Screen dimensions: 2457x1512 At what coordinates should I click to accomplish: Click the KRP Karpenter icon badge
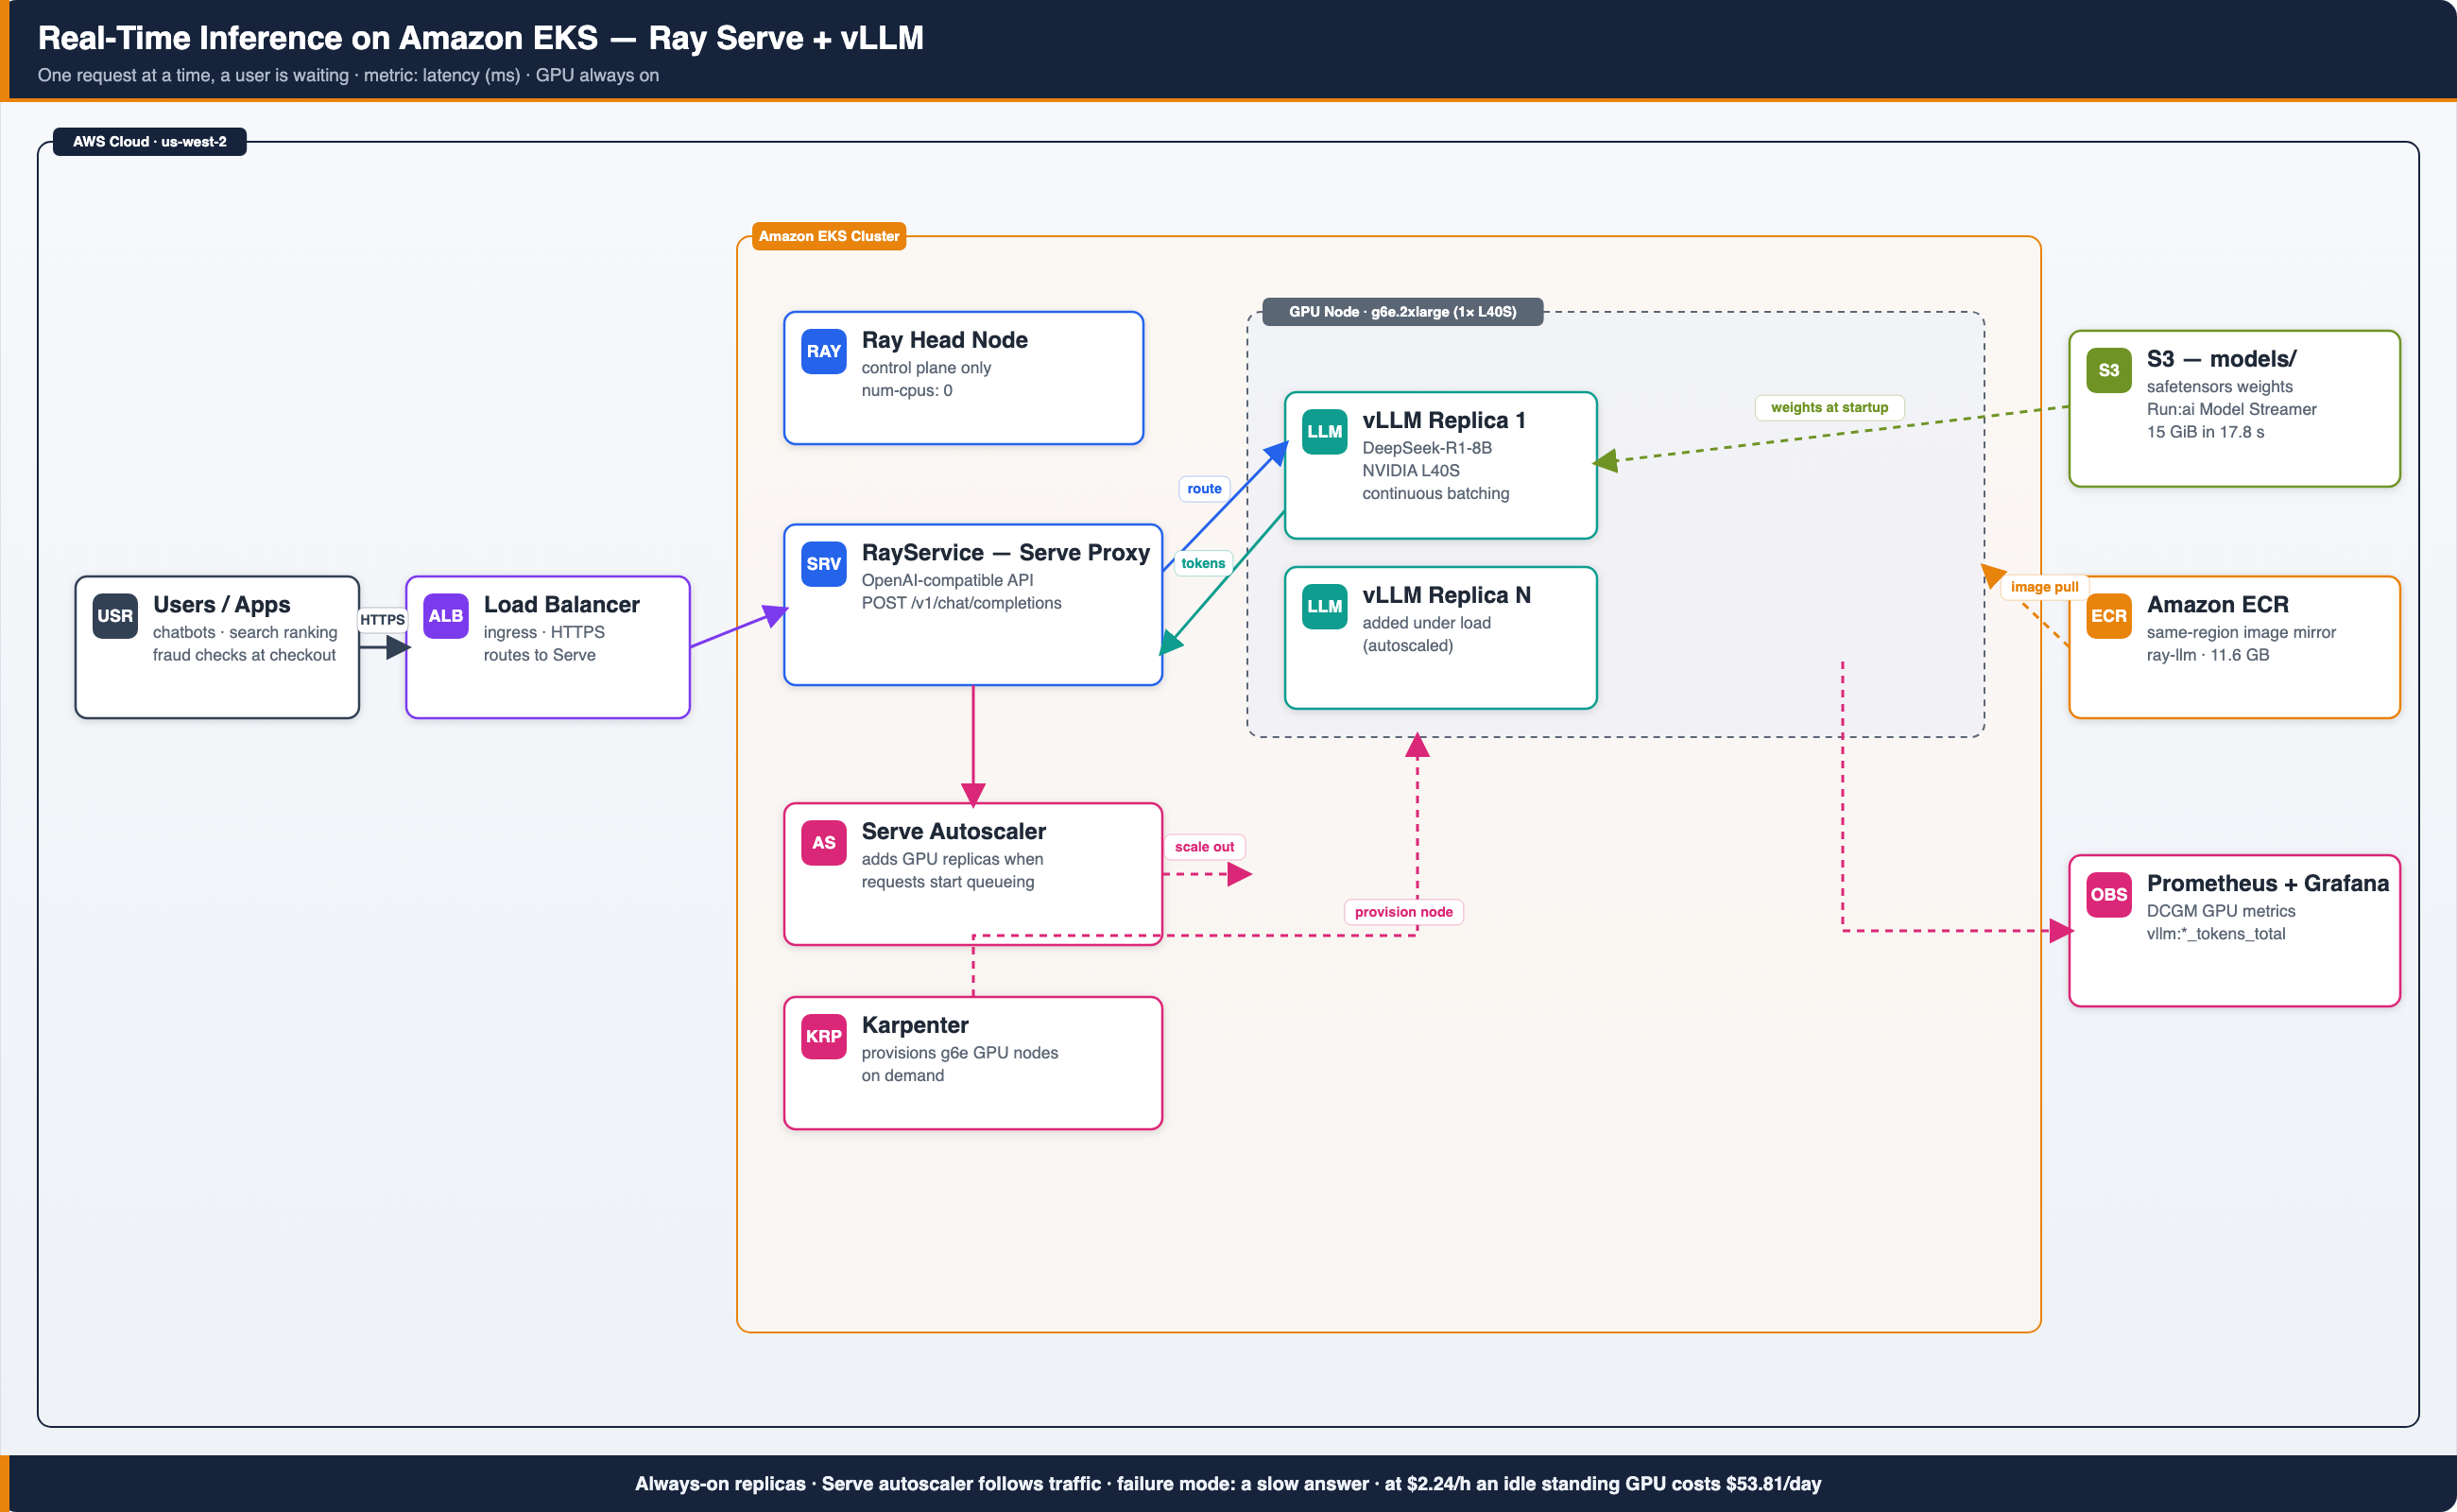click(824, 1036)
